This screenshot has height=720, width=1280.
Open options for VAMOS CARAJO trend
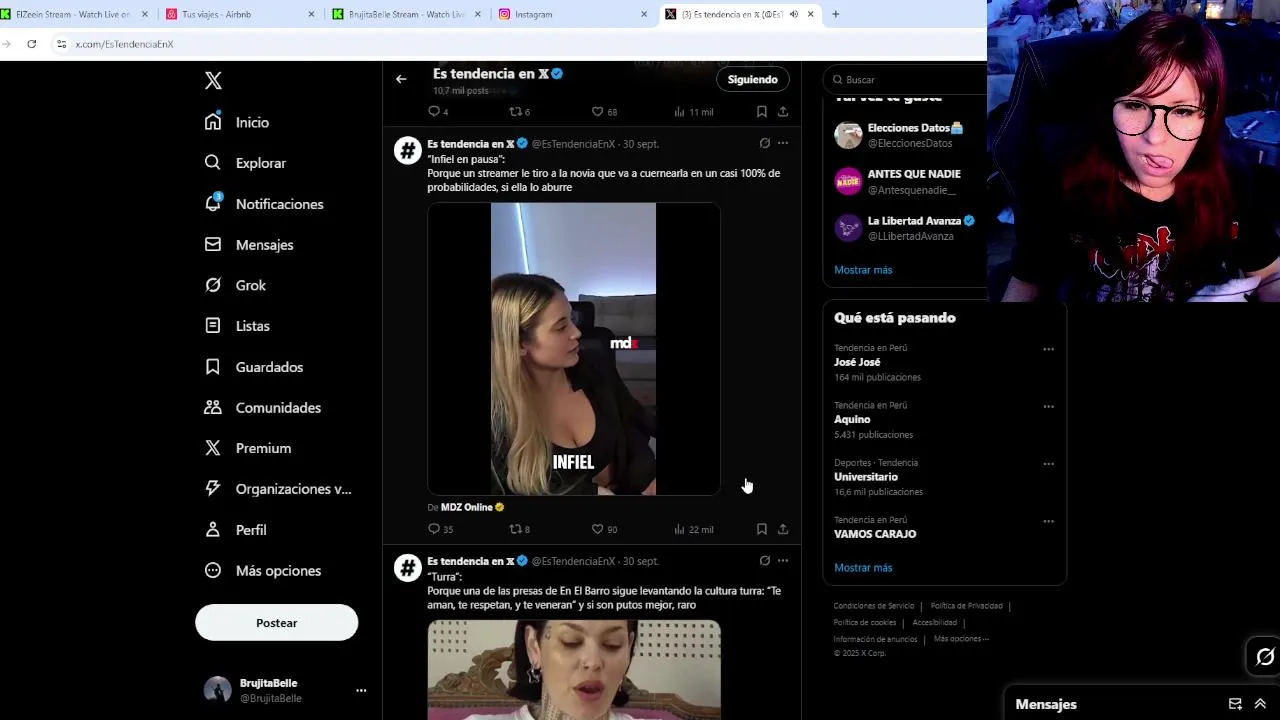pyautogui.click(x=1048, y=520)
